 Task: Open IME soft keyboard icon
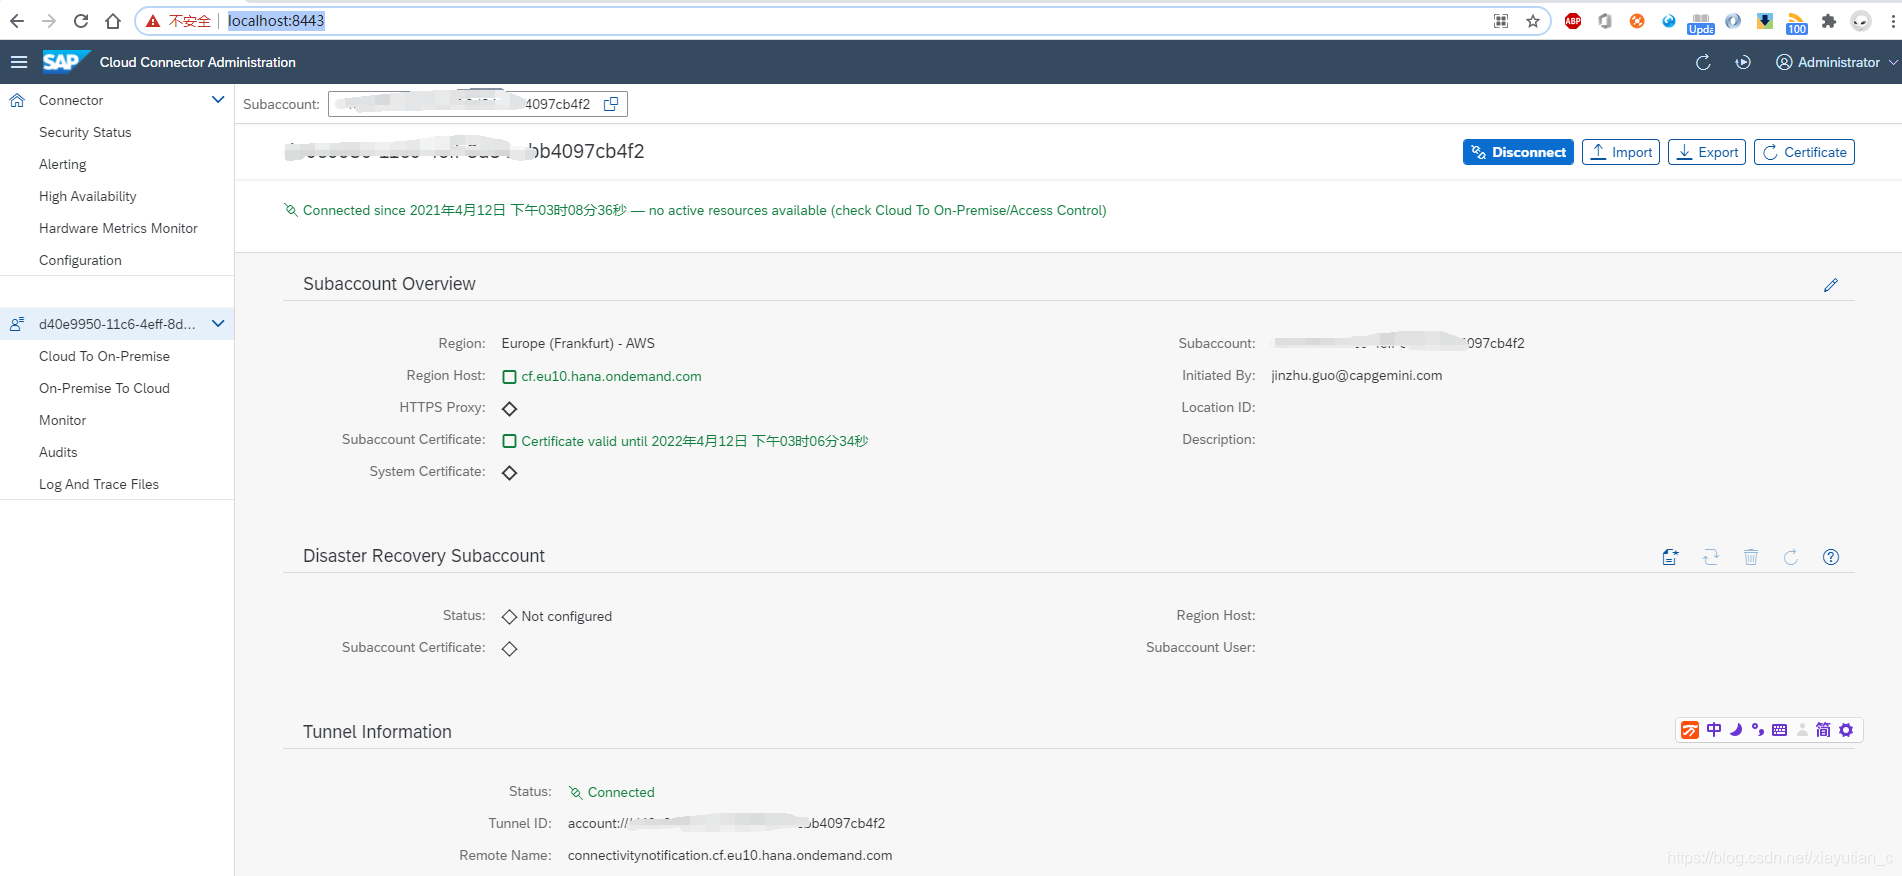(x=1779, y=730)
